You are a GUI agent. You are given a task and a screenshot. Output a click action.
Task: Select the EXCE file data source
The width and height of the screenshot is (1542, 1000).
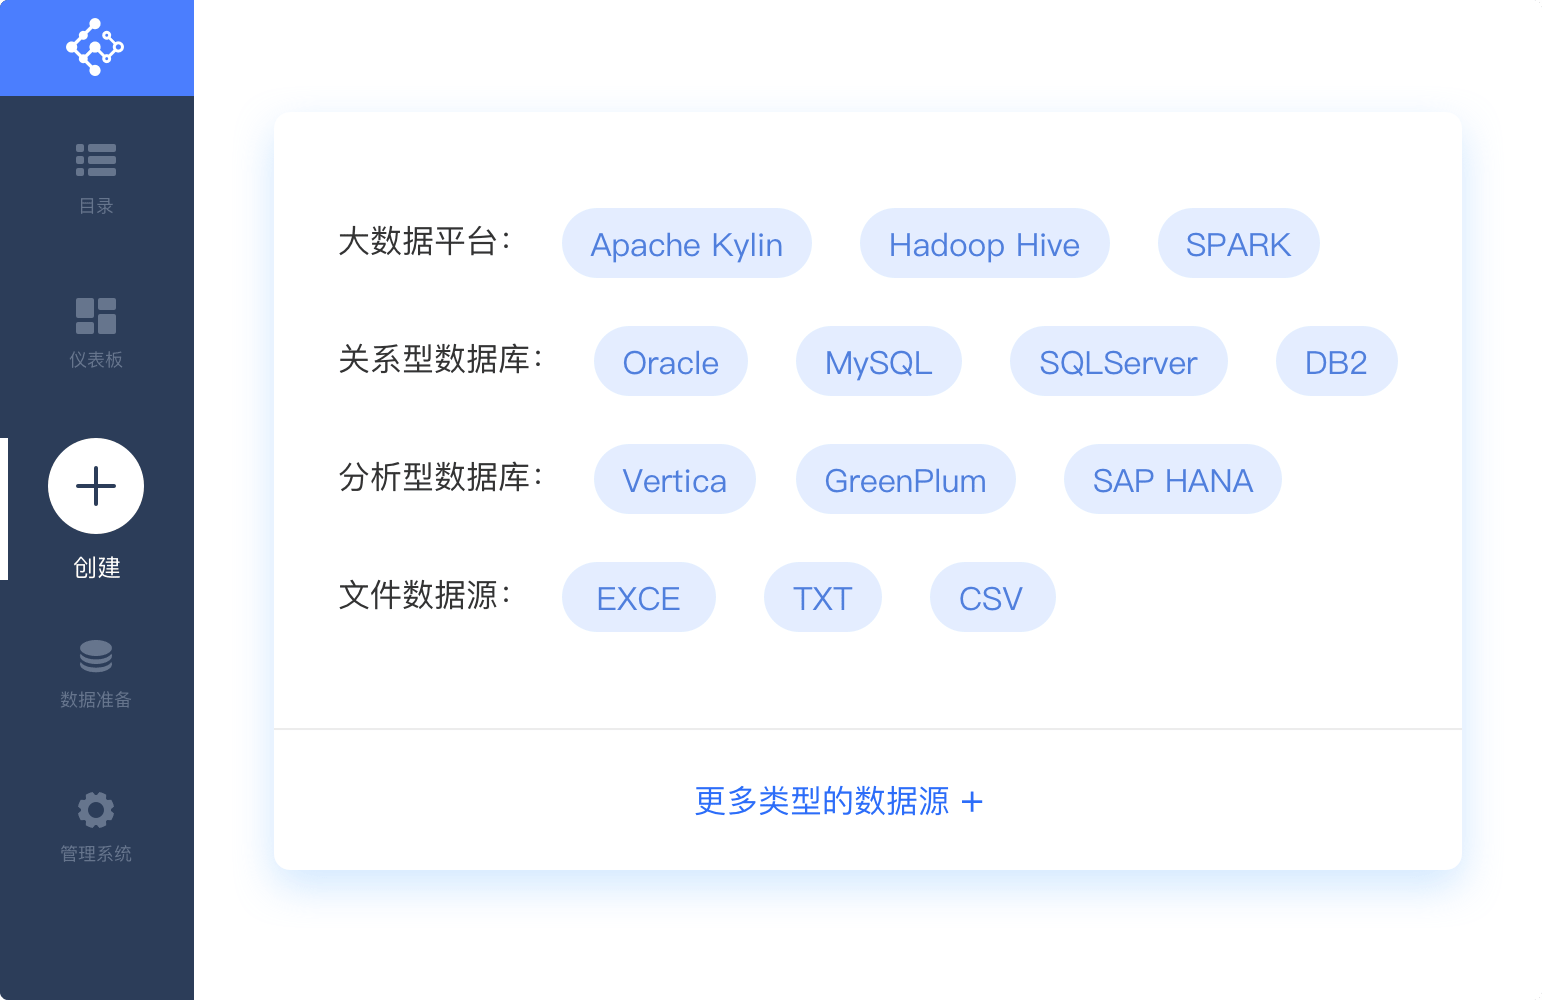click(638, 598)
